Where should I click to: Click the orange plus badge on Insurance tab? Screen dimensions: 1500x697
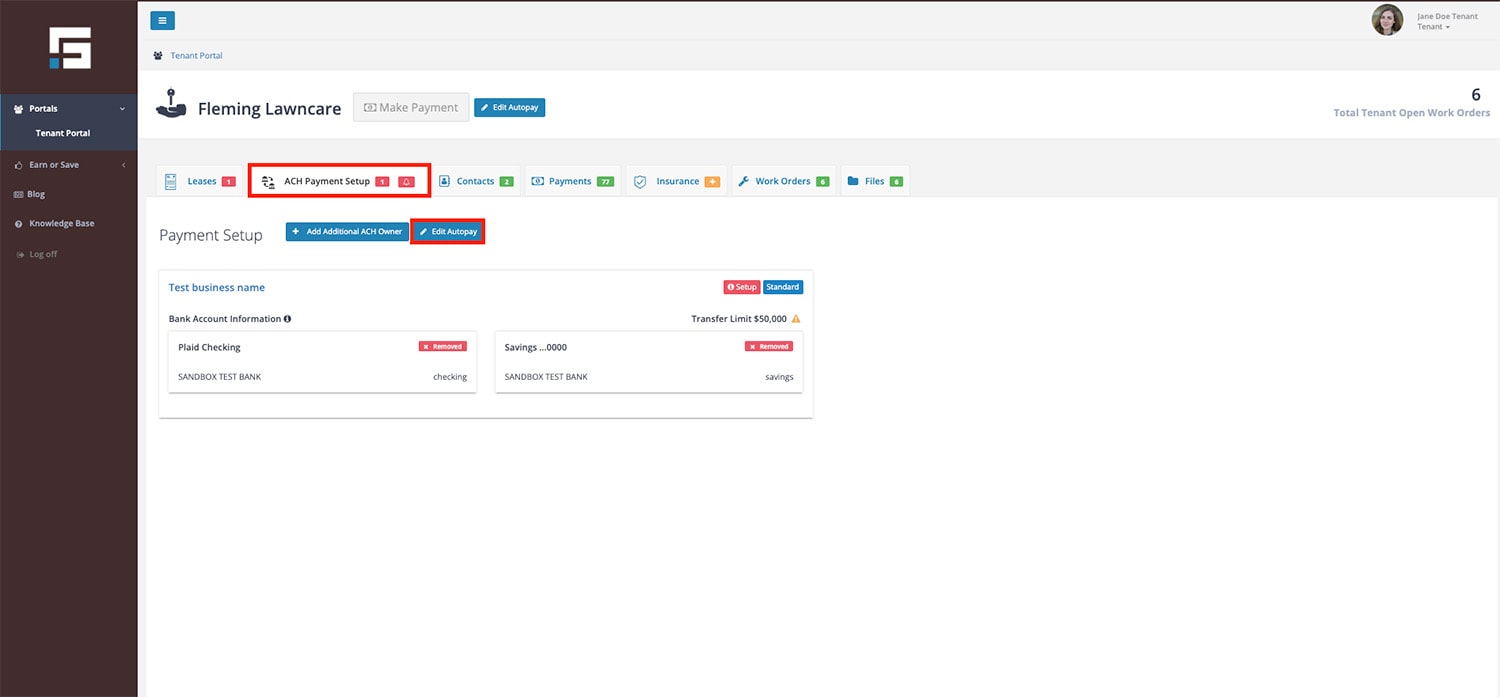pos(712,182)
